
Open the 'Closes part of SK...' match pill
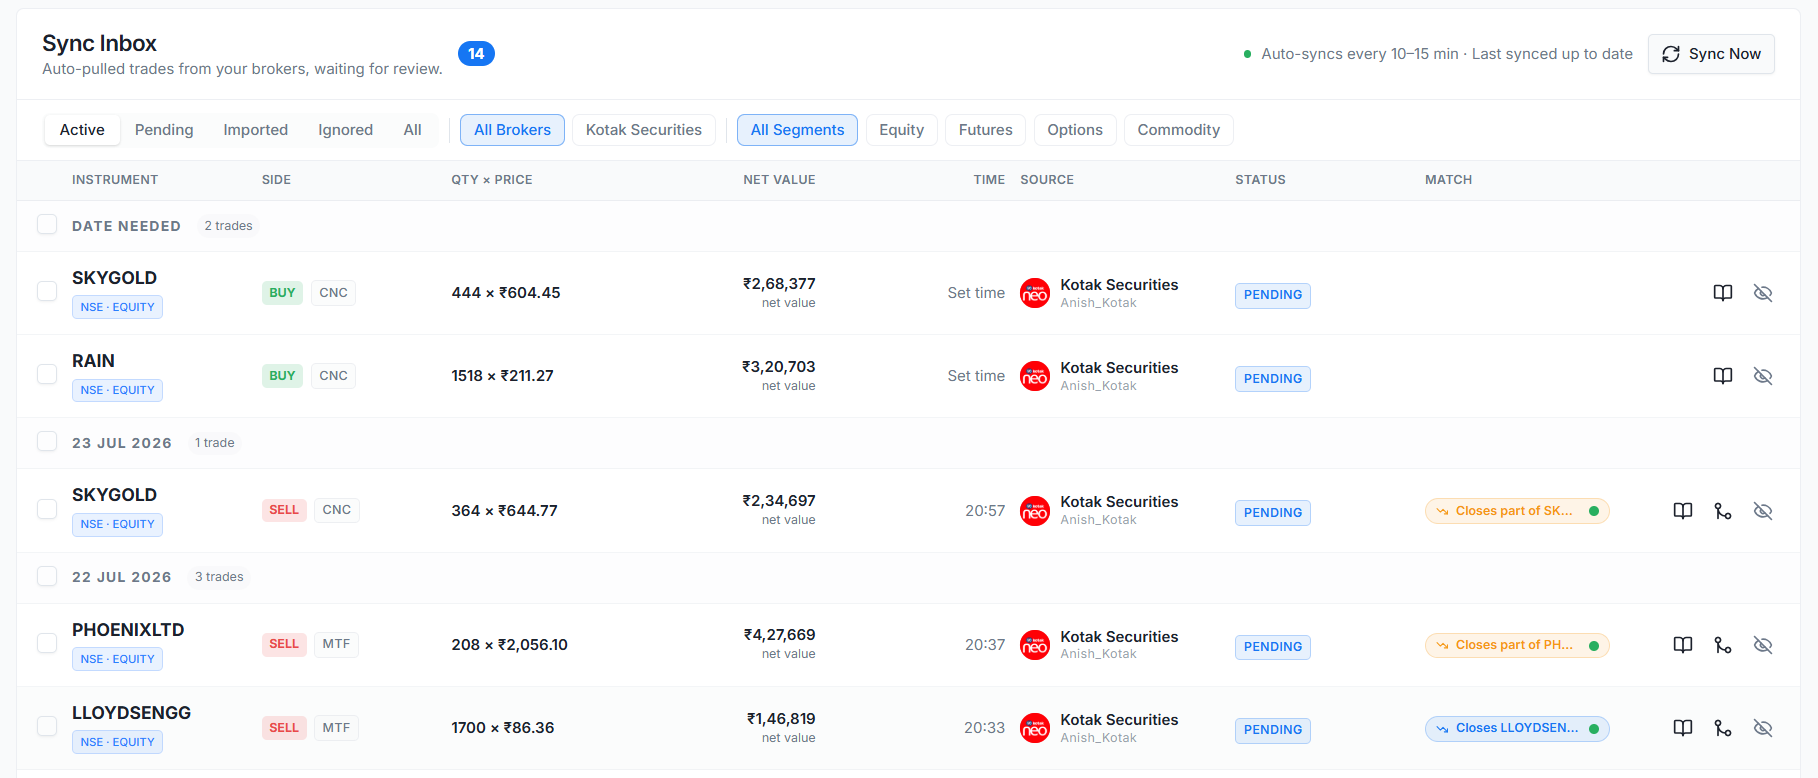click(x=1517, y=511)
